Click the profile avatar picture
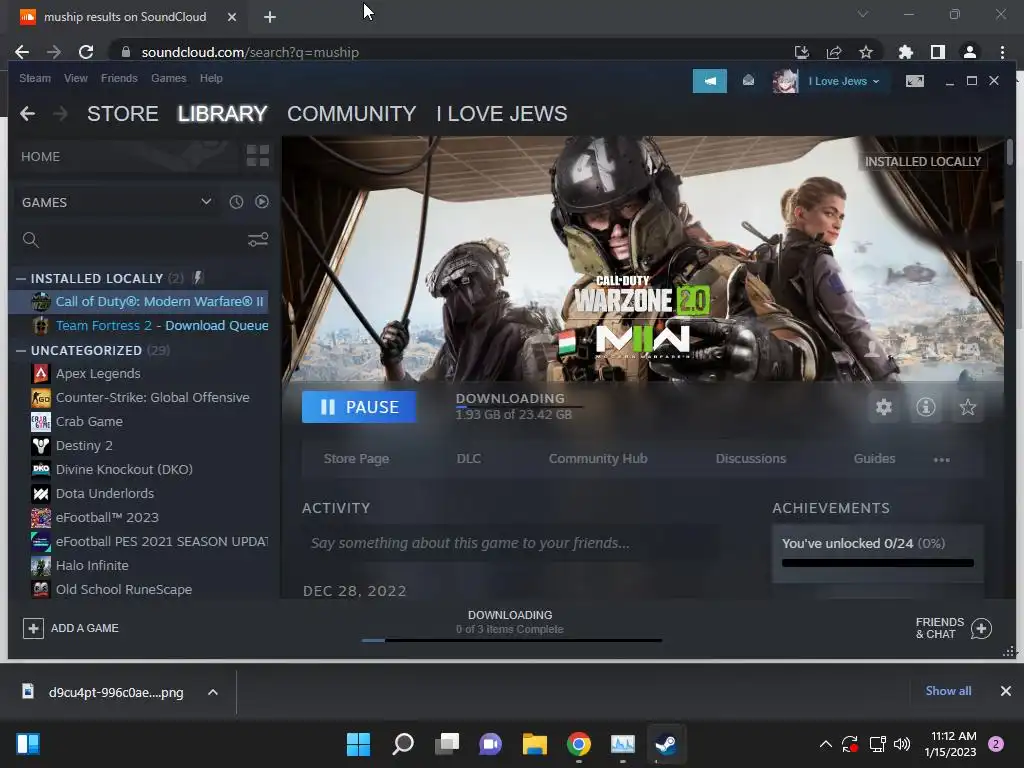Screen dimensions: 1024x768 coord(785,81)
